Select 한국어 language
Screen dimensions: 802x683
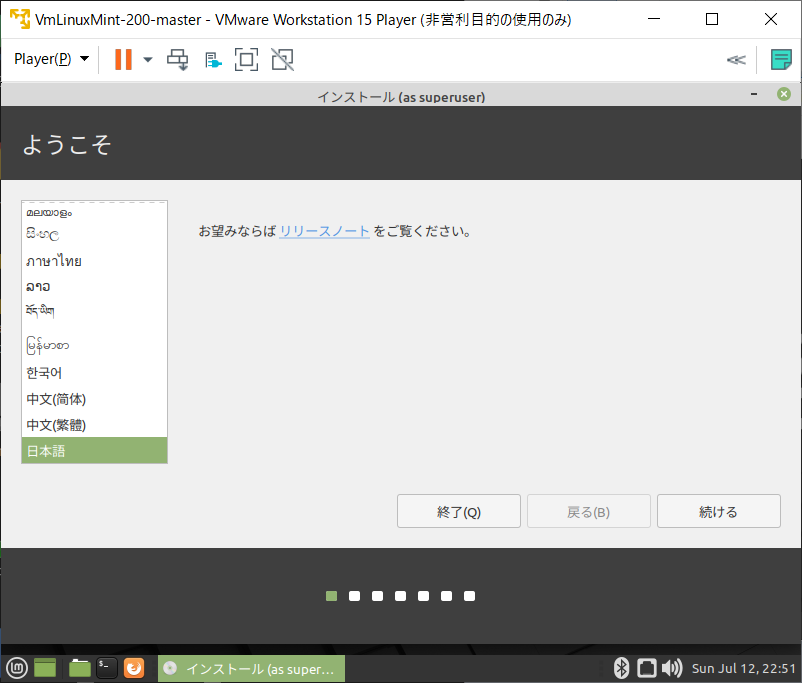[x=94, y=373]
